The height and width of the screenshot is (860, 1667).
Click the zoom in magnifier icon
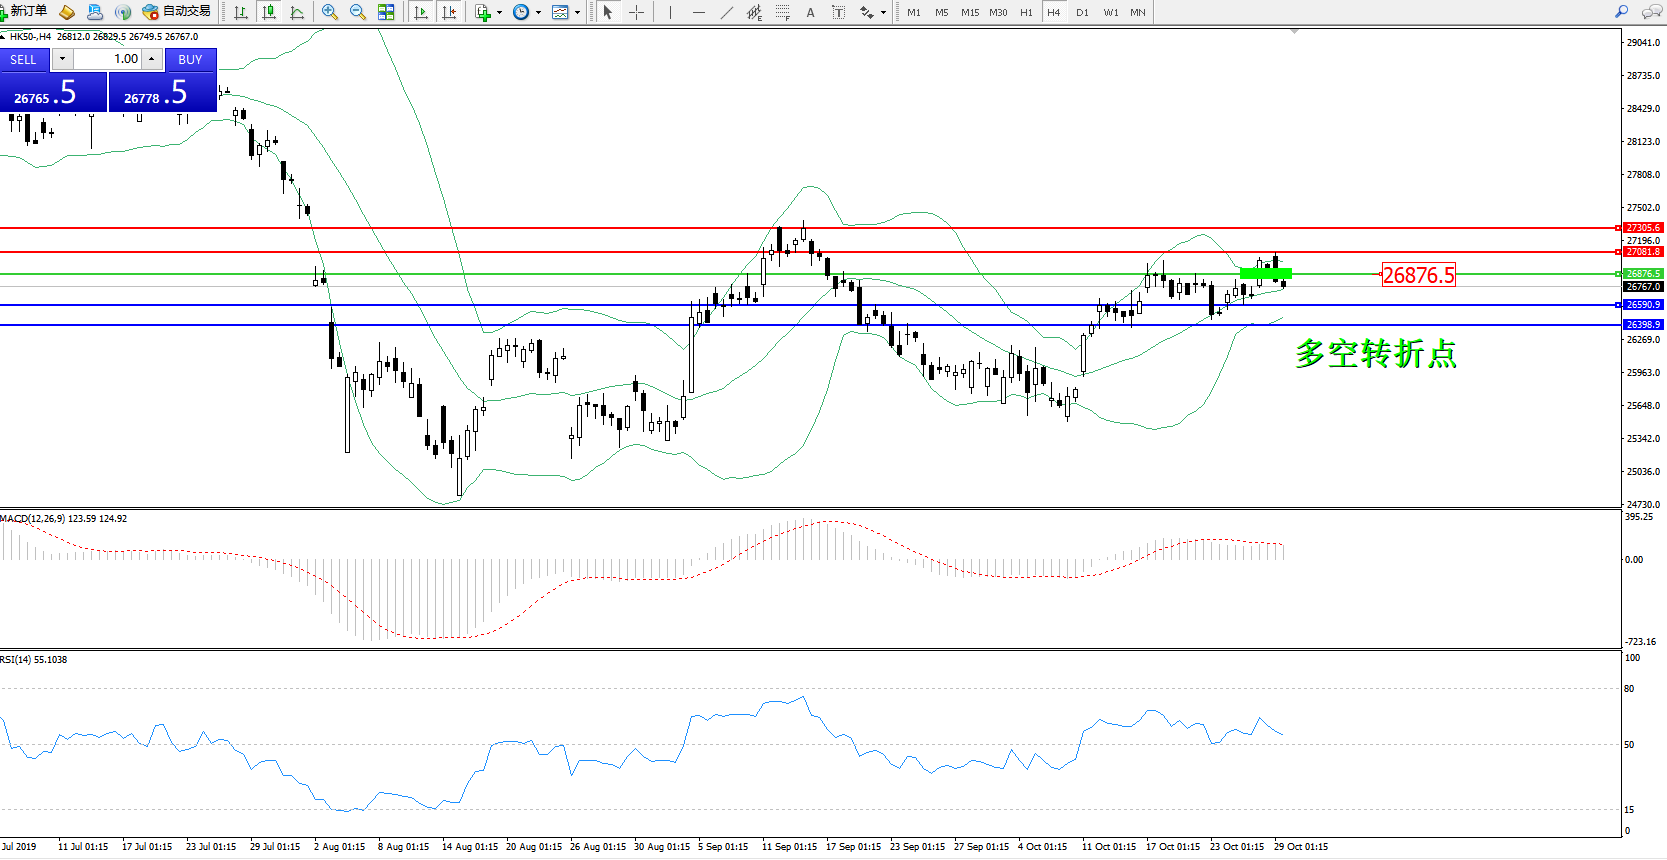tap(329, 12)
